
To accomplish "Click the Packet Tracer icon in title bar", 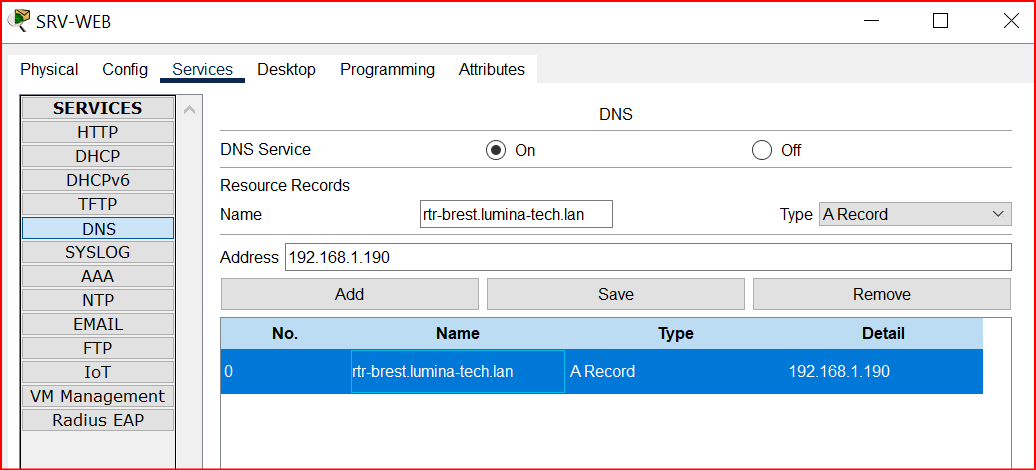I will (18, 20).
